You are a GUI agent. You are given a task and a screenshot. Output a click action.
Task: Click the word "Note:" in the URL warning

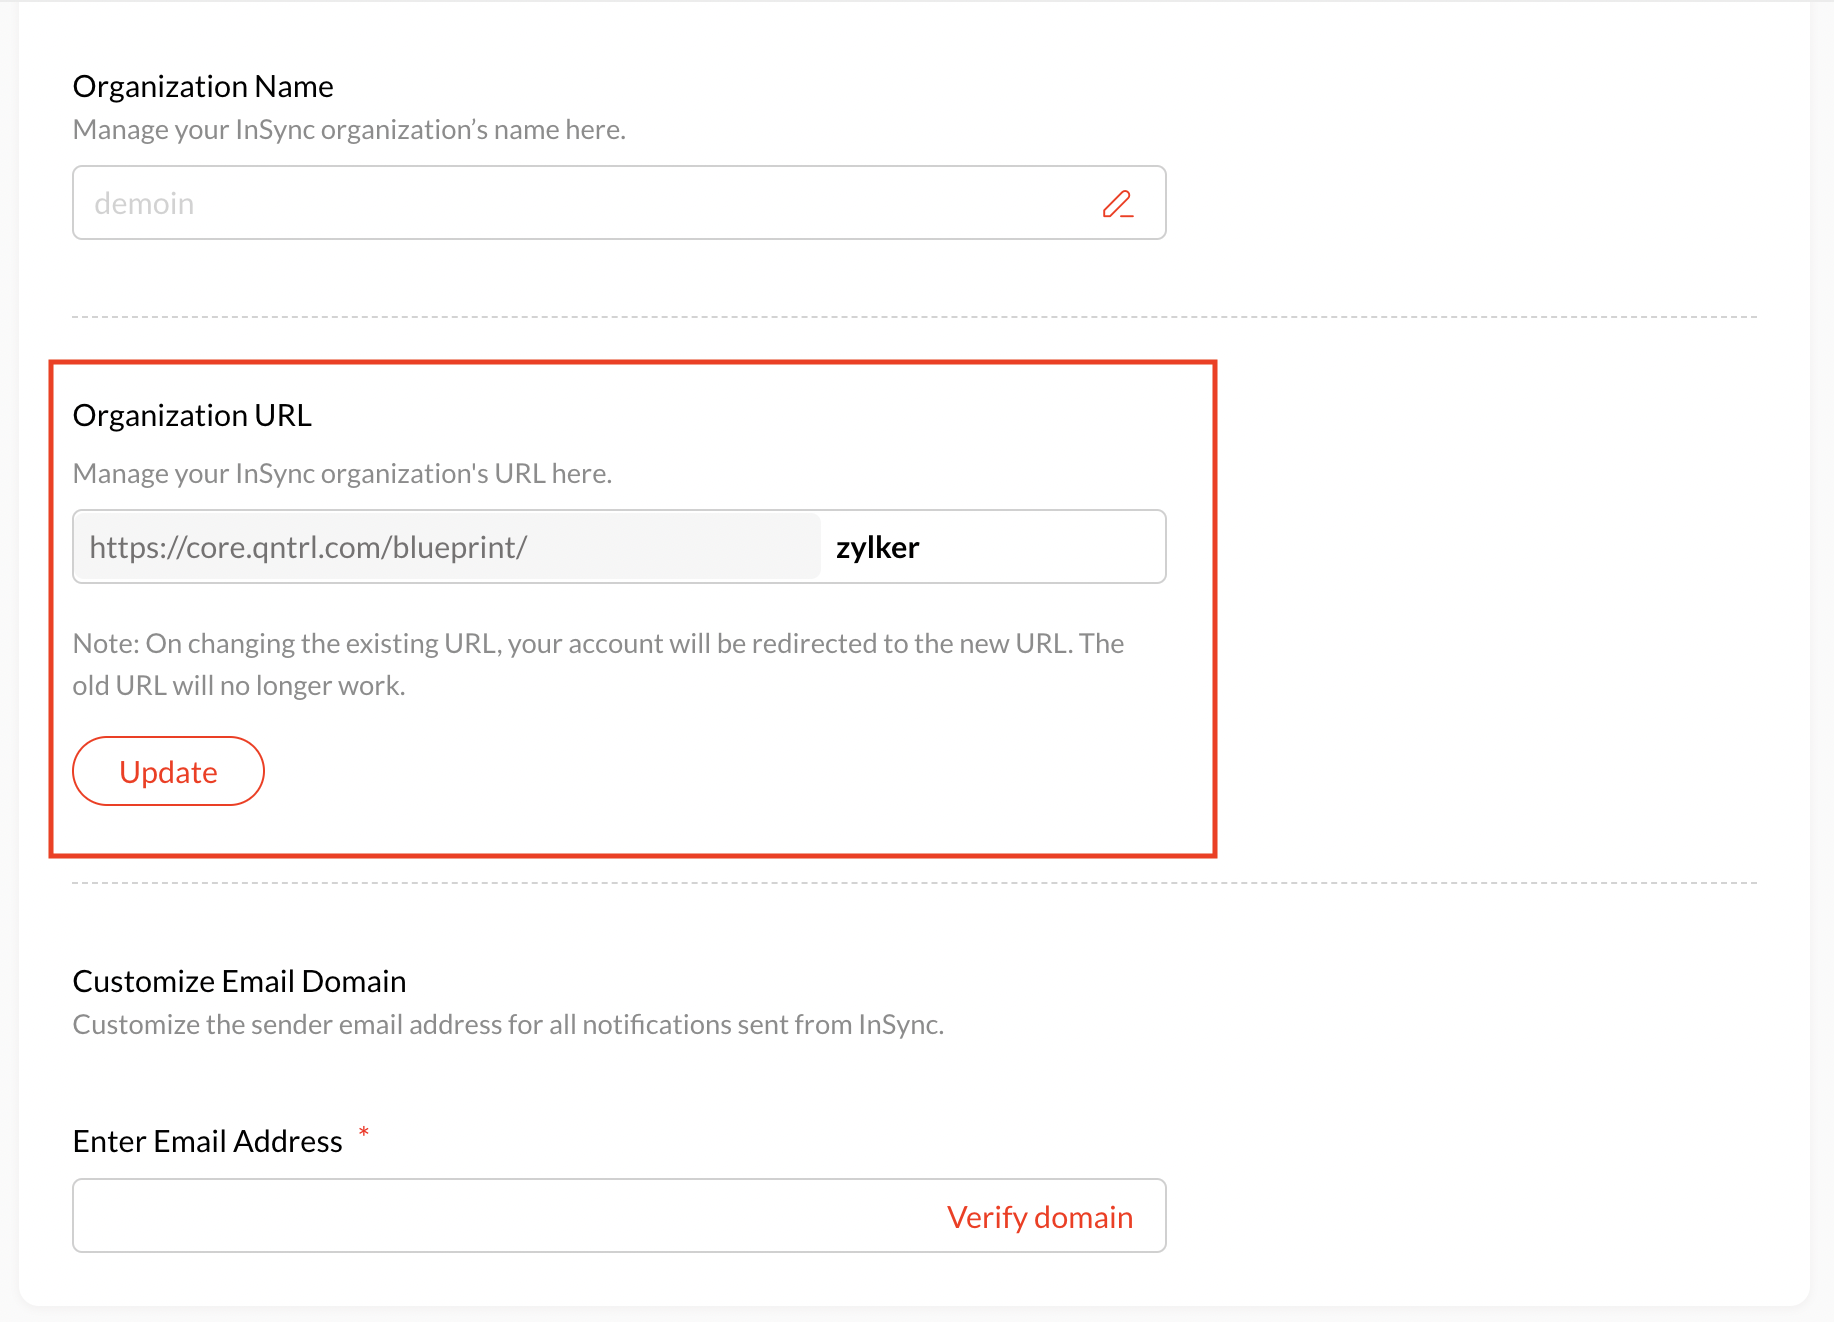106,644
